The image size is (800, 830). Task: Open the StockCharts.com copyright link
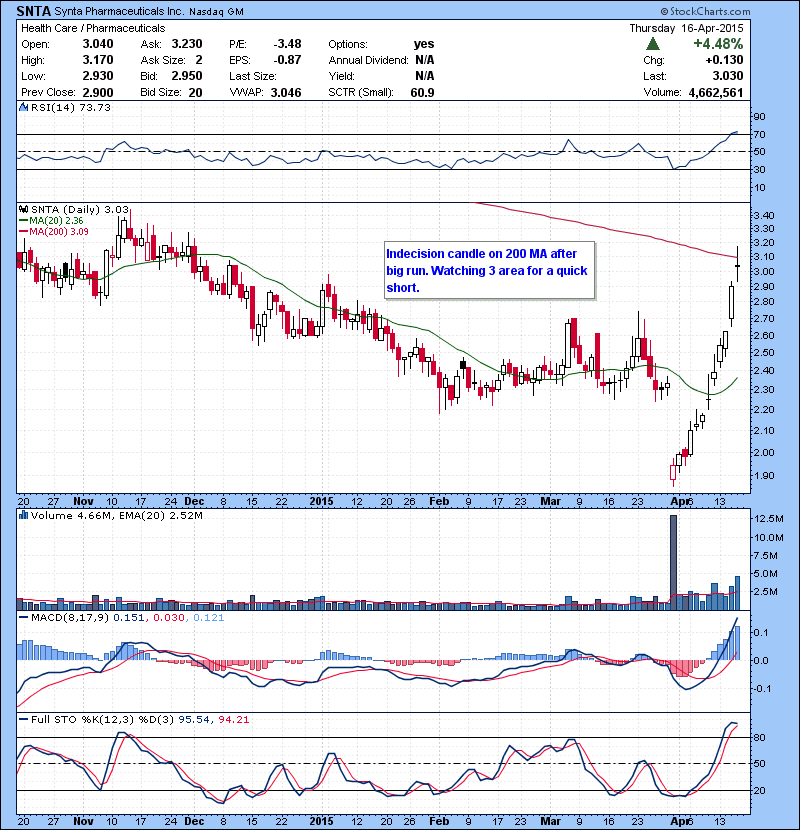tap(705, 11)
